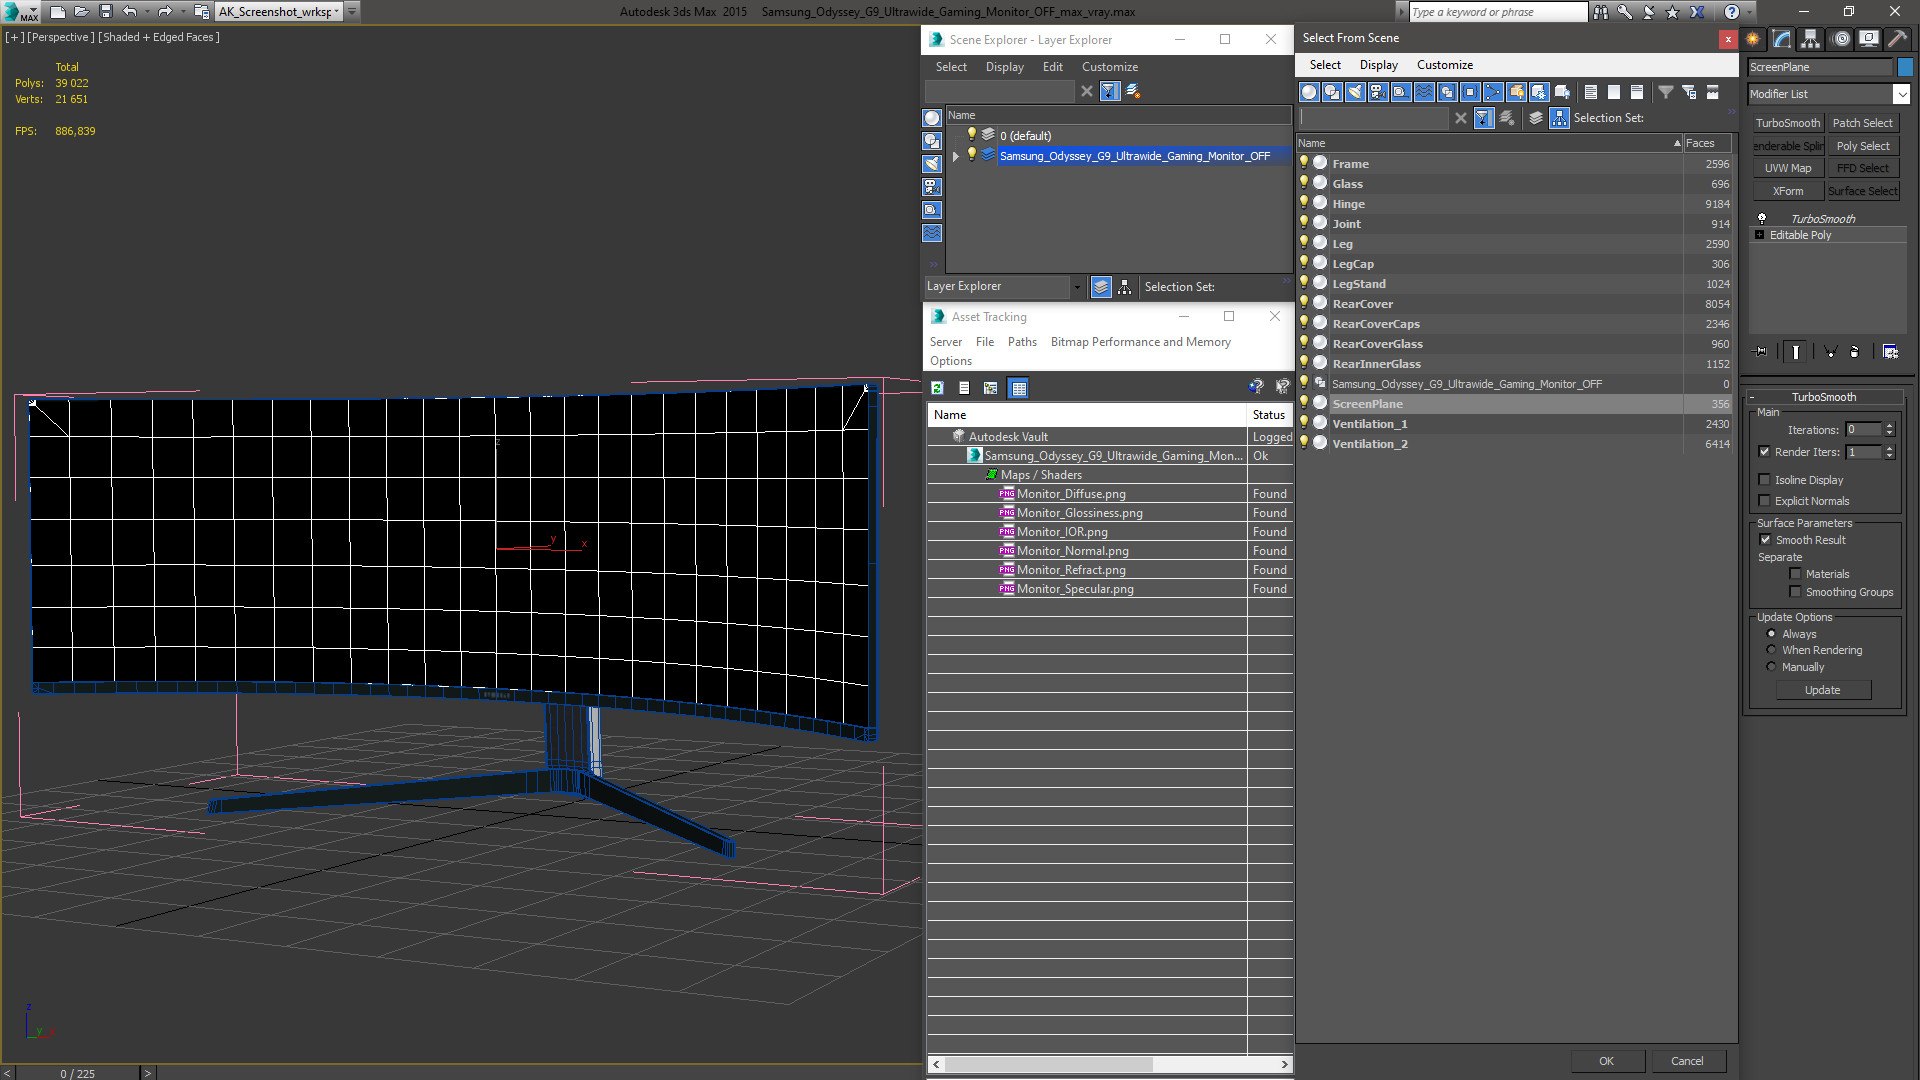Open the Motion command panel tab
Screen dimensions: 1920x1080
click(x=1841, y=39)
